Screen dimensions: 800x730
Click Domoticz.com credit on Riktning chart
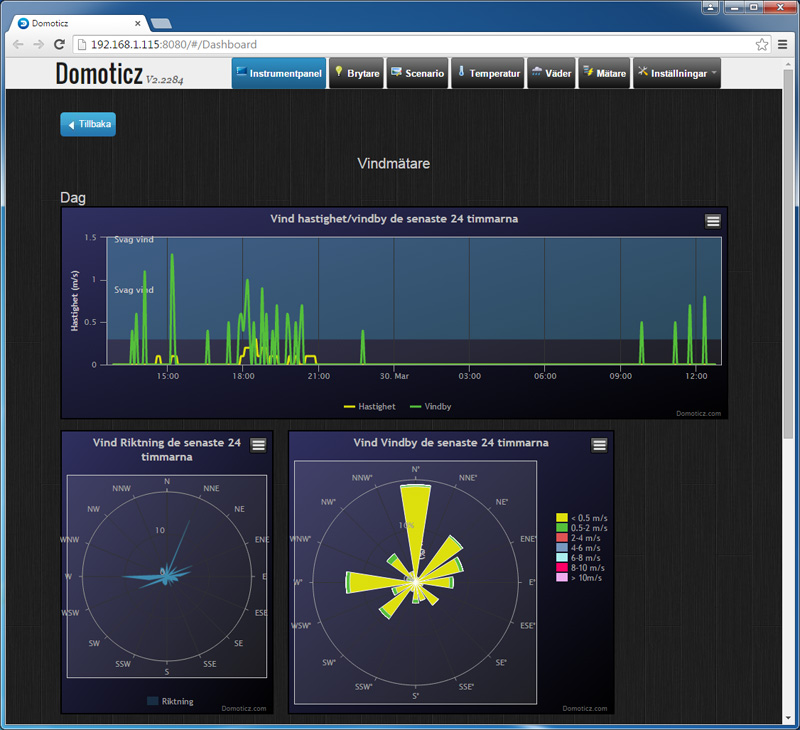(244, 708)
